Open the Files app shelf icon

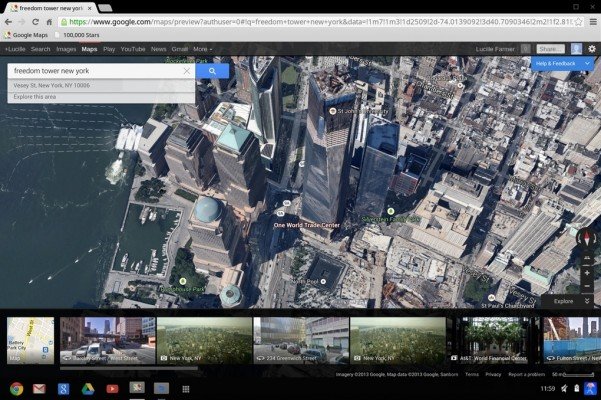click(x=161, y=389)
